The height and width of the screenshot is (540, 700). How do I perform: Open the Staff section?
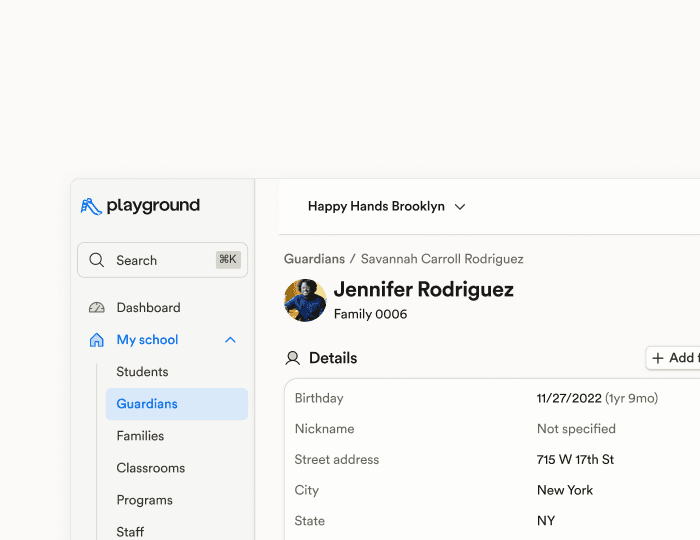(130, 532)
